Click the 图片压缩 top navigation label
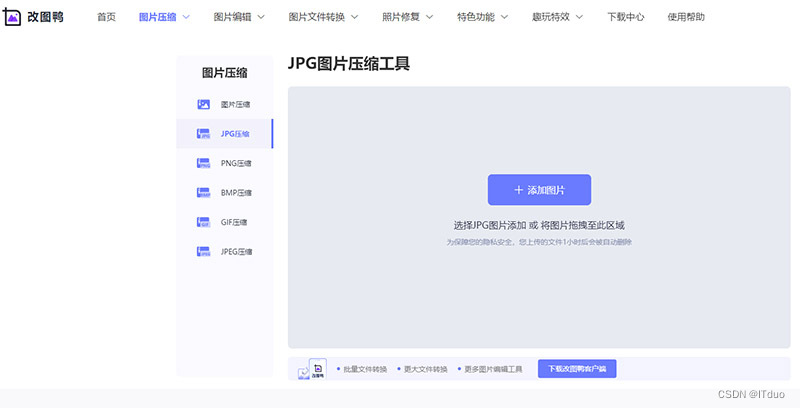This screenshot has height=408, width=800. pos(158,17)
